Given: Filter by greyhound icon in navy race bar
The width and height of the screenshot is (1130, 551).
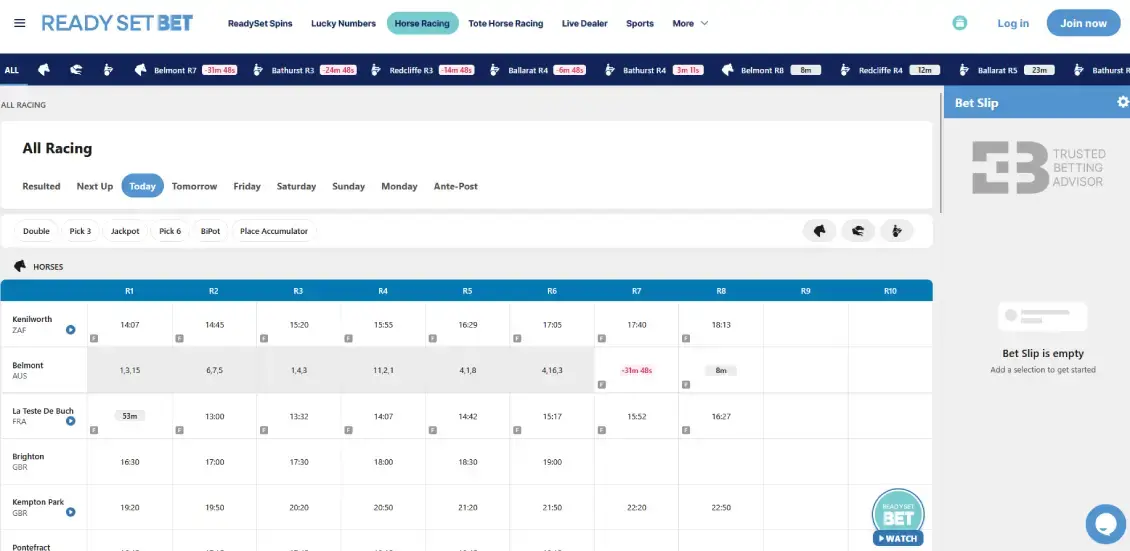Looking at the screenshot, I should click(76, 70).
